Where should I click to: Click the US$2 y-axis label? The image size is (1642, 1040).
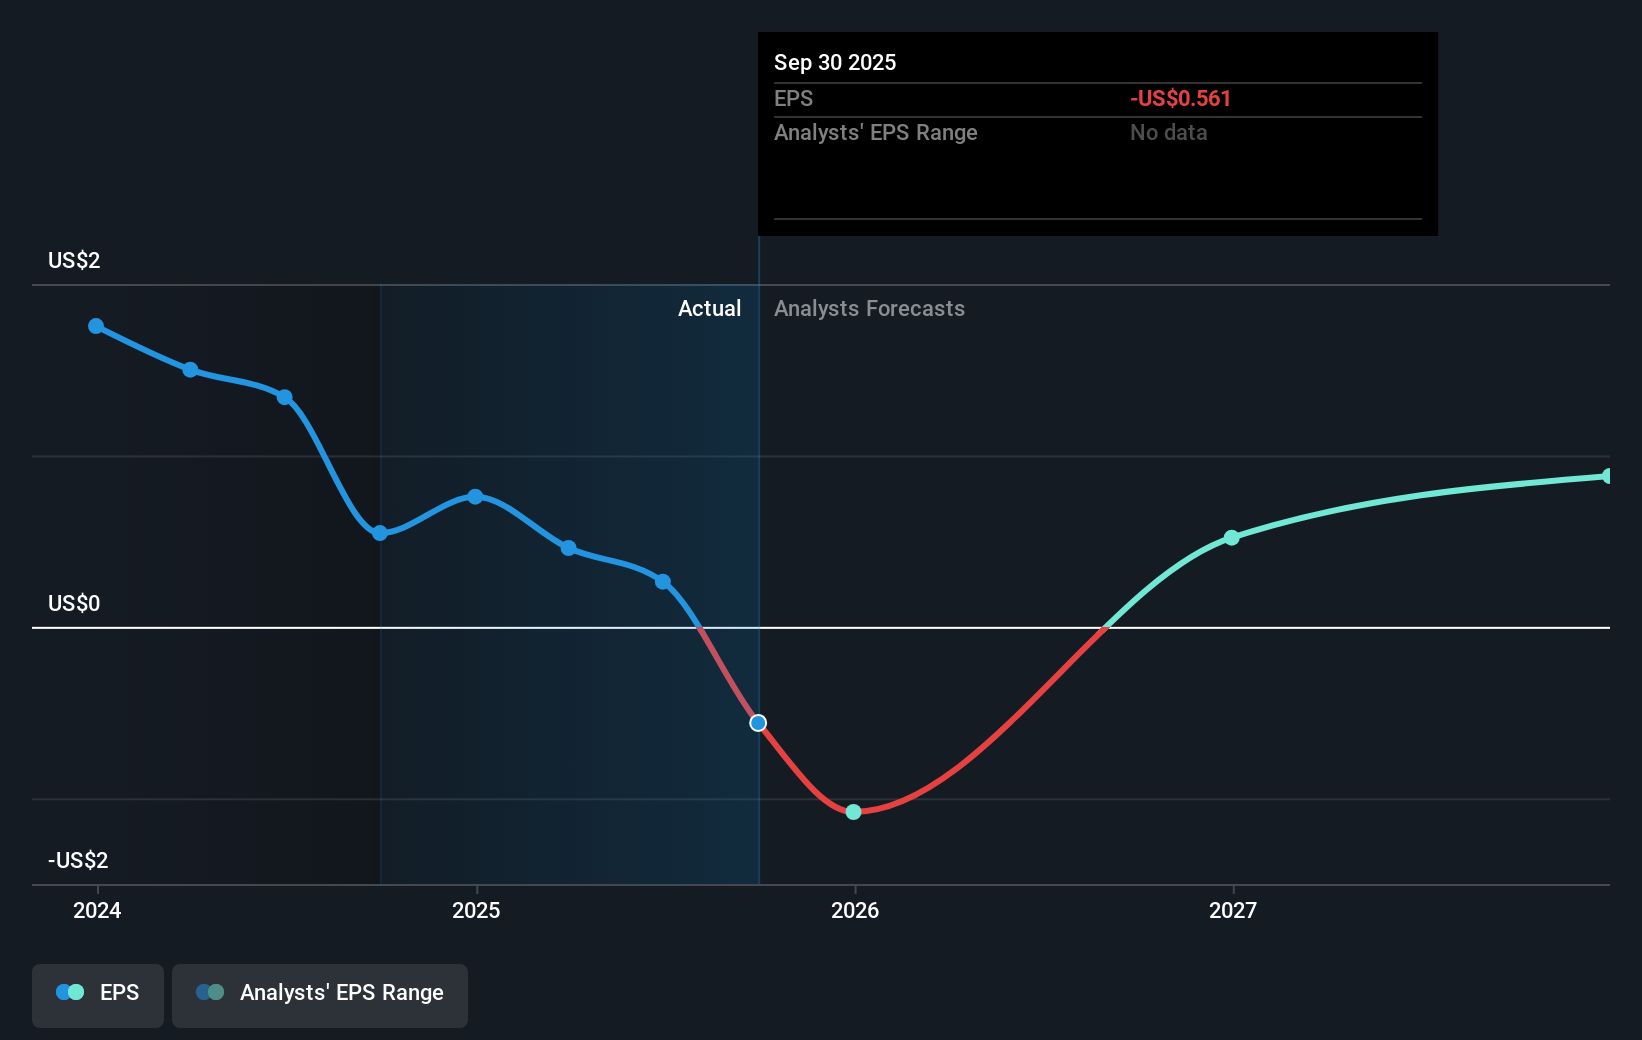[74, 260]
